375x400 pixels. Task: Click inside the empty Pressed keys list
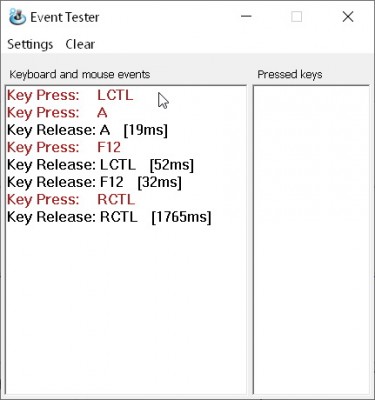click(311, 240)
